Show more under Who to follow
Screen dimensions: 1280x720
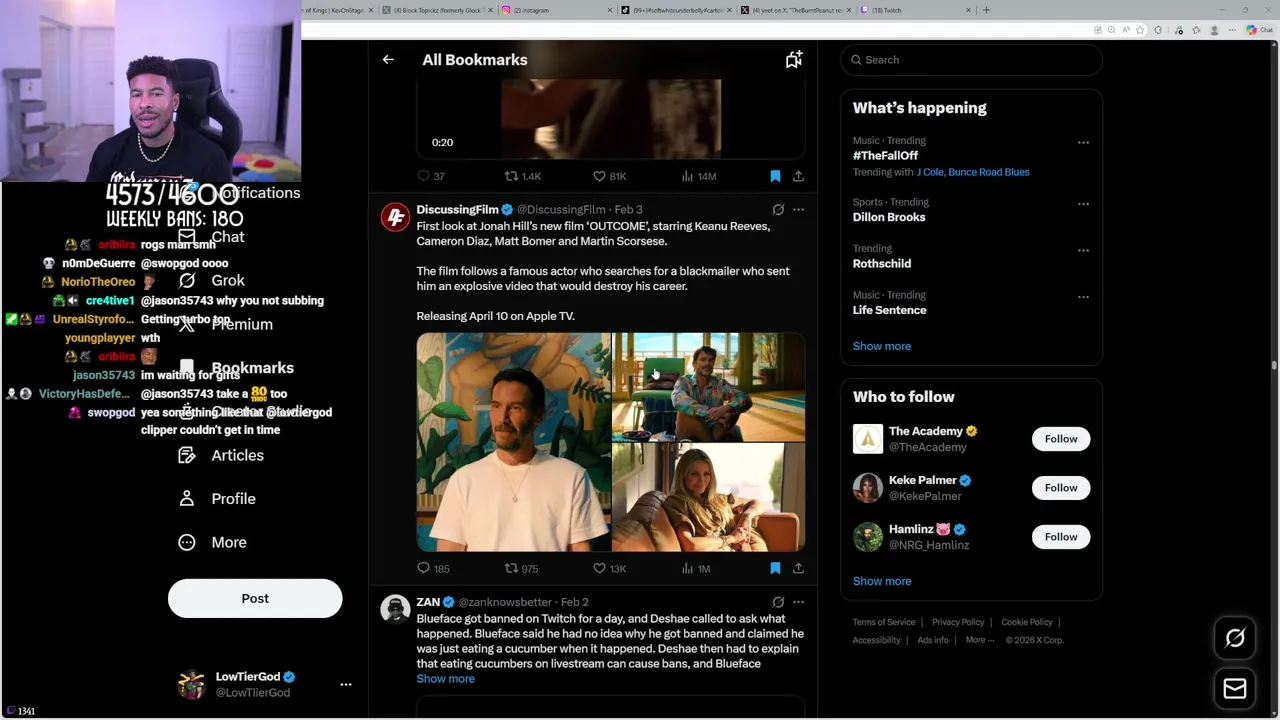[x=882, y=581]
